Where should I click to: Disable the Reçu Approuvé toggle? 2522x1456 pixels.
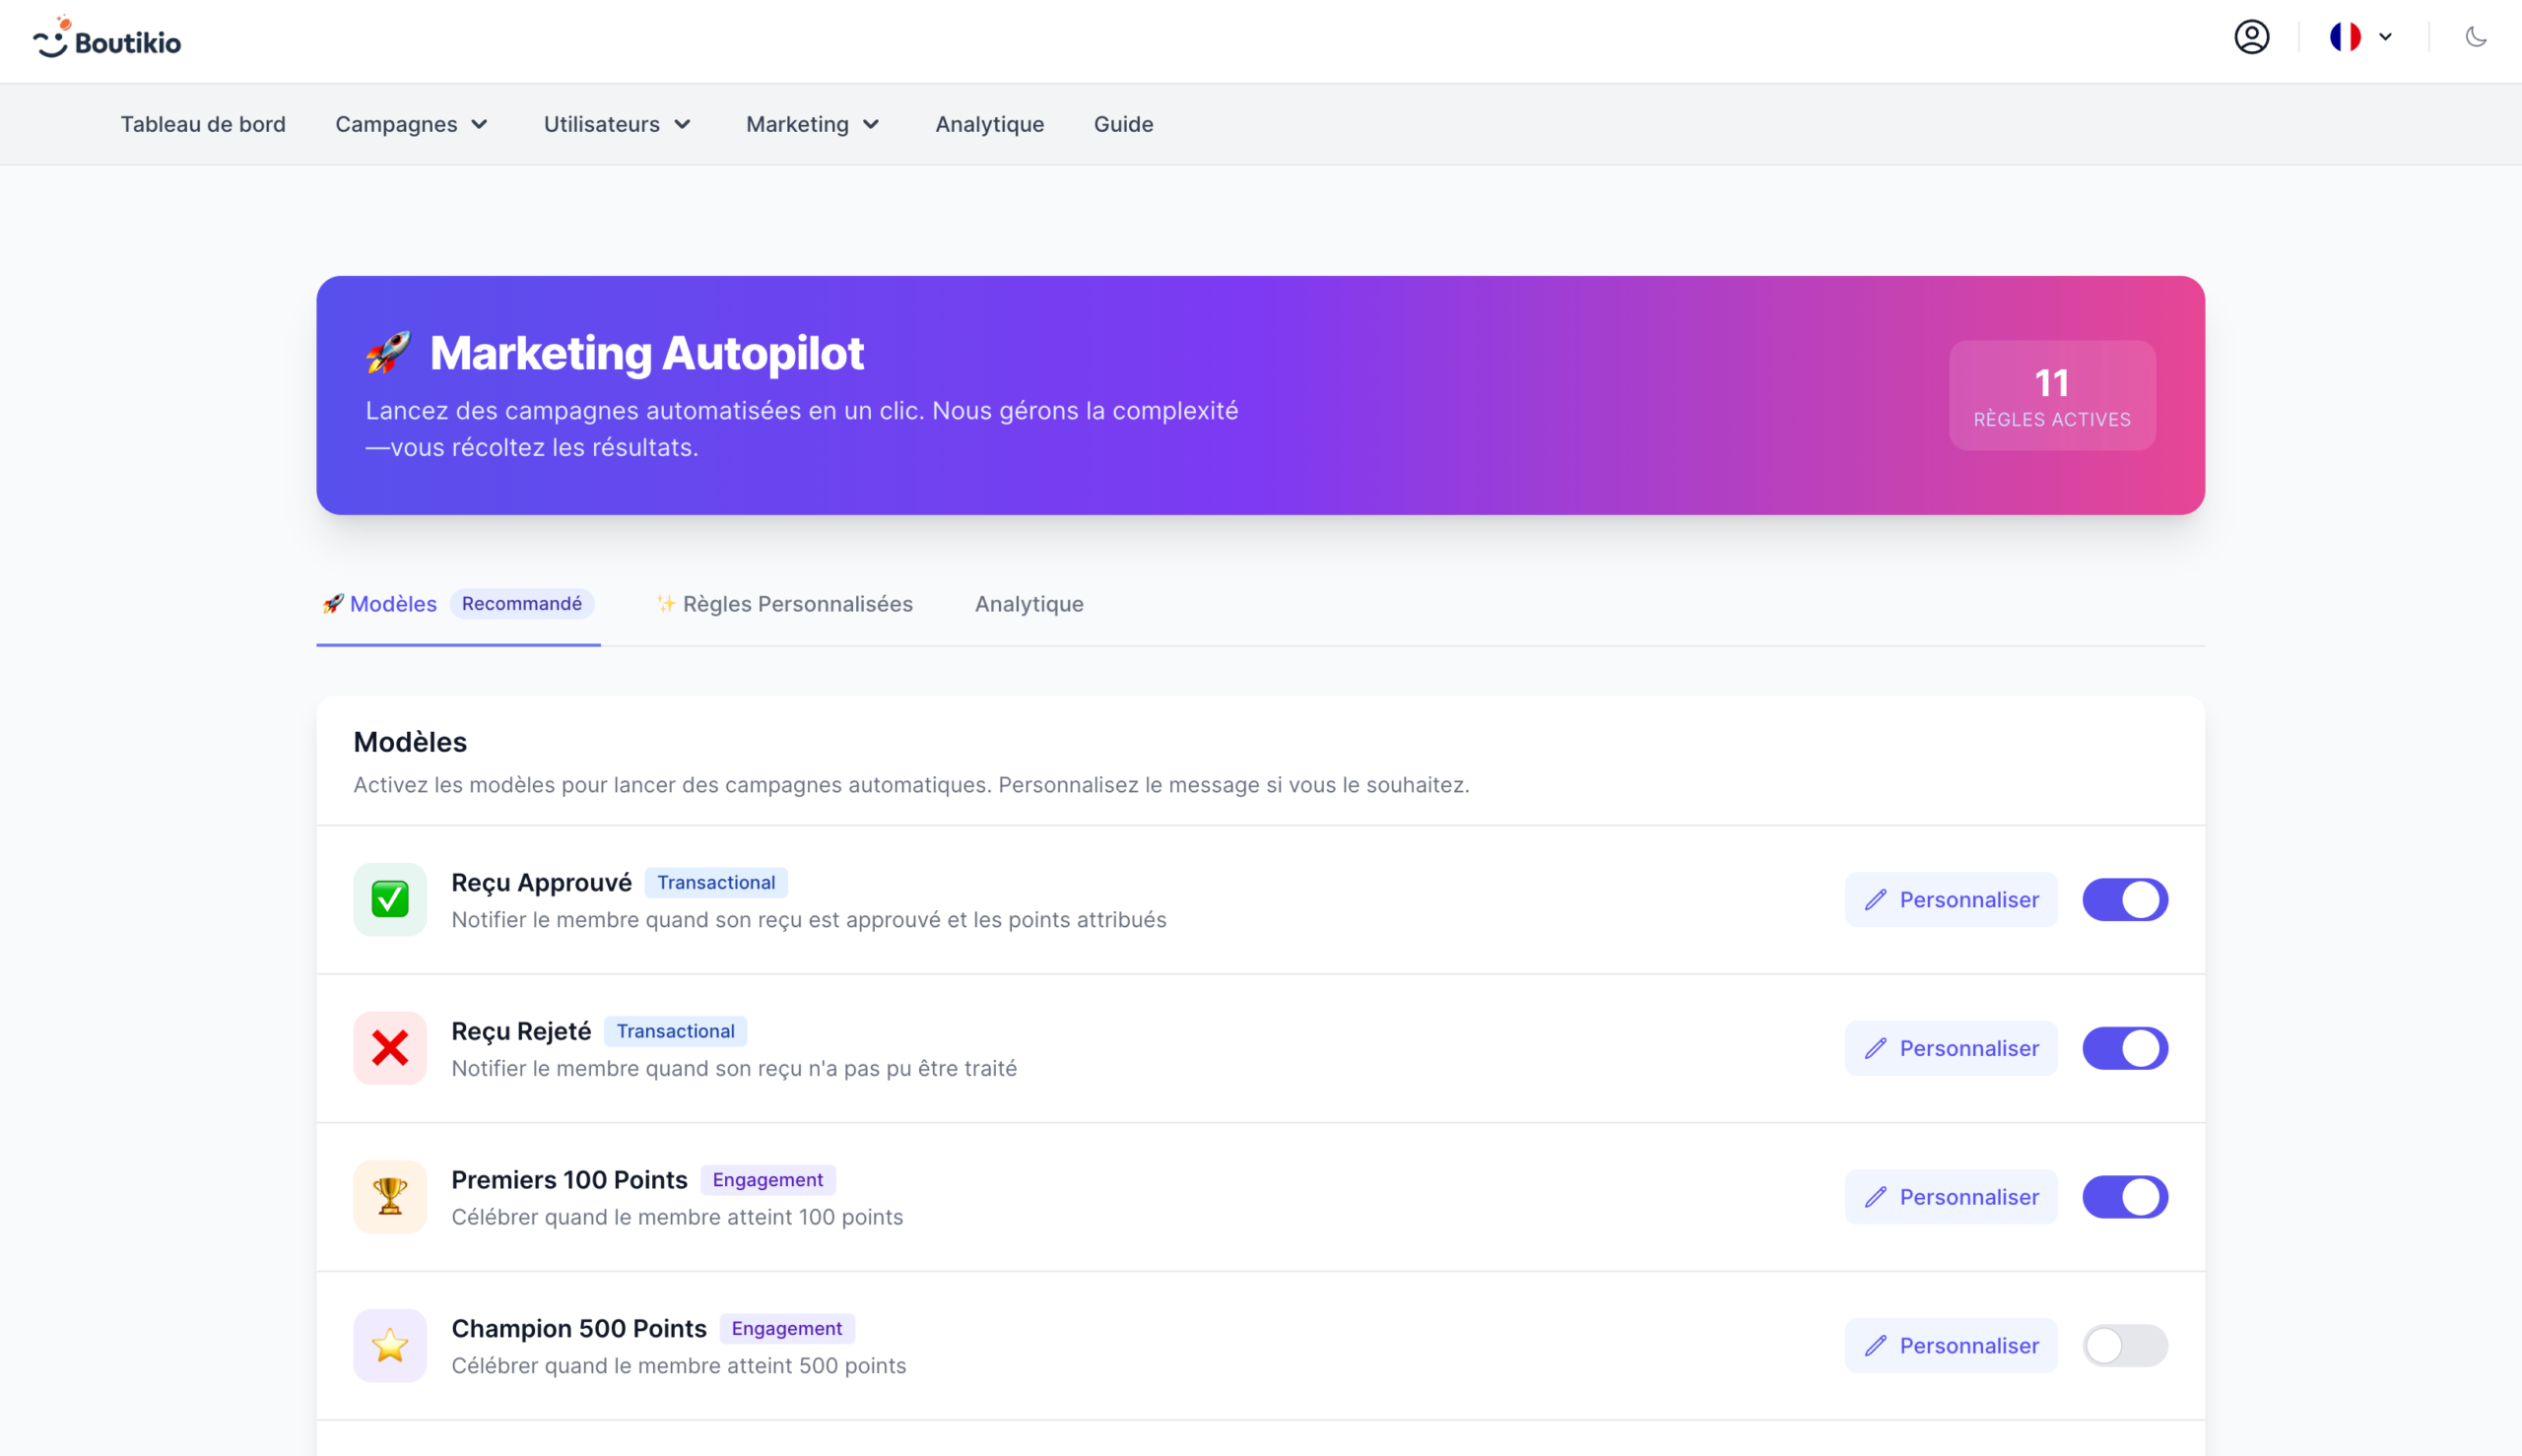[2124, 899]
